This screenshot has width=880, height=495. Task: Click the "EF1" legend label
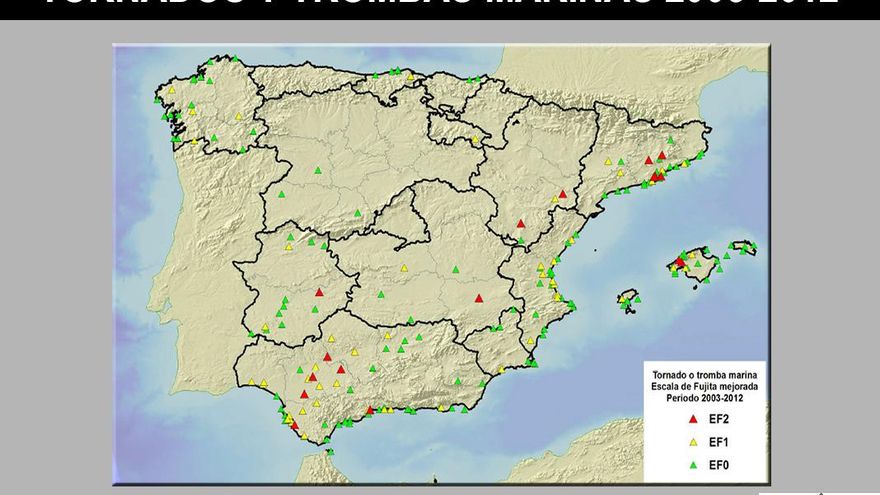point(718,442)
